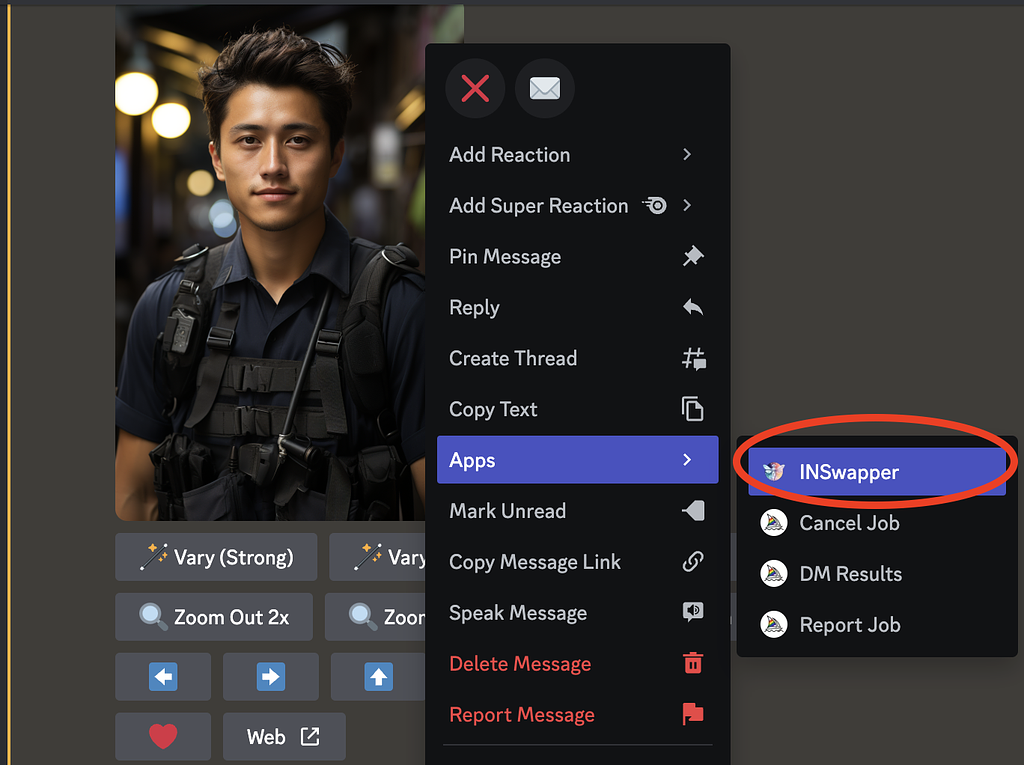The image size is (1024, 765).
Task: Click the heart favorite button
Action: click(x=163, y=736)
